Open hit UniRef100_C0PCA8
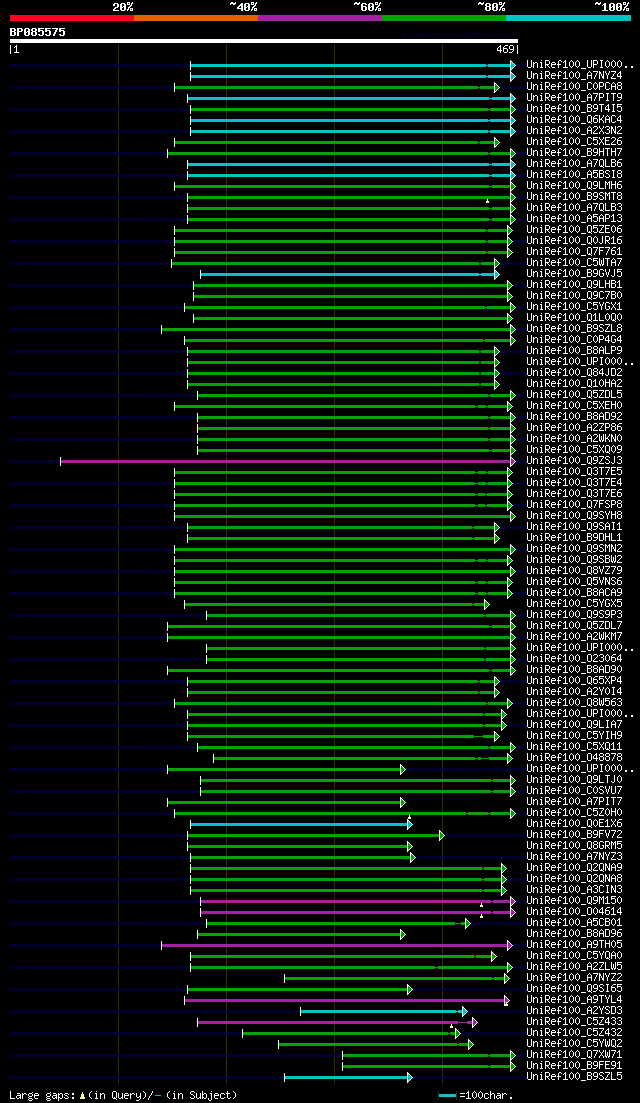This screenshot has height=1103, width=640. tap(575, 87)
